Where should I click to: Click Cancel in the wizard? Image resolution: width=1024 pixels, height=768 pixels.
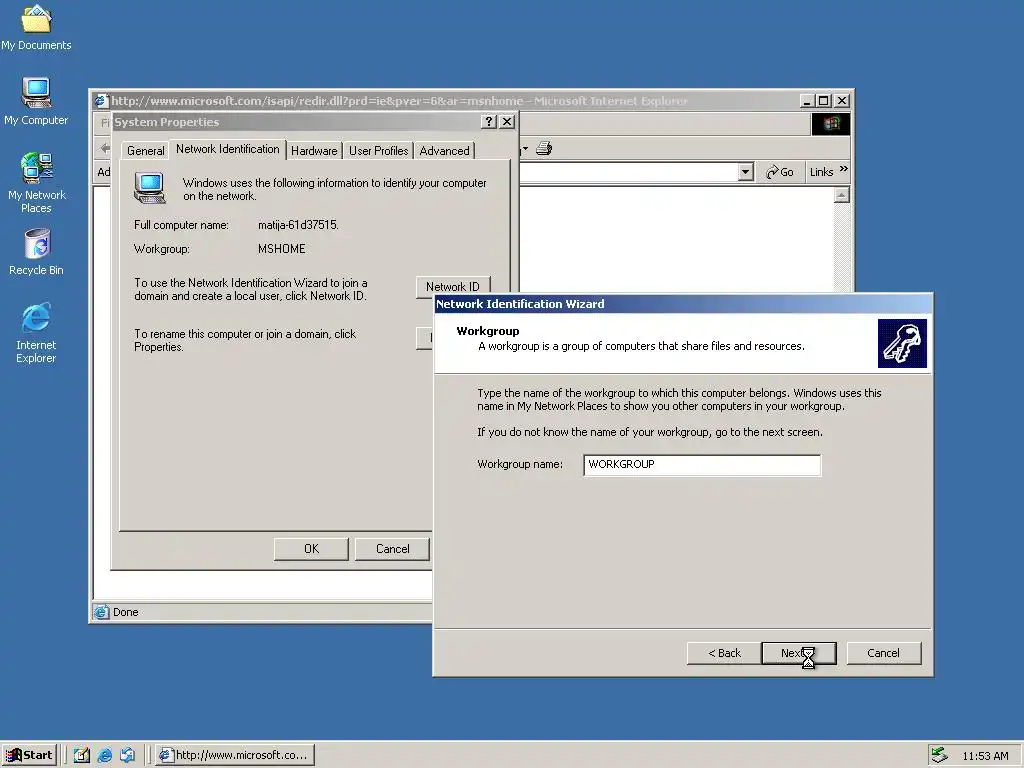pyautogui.click(x=884, y=653)
